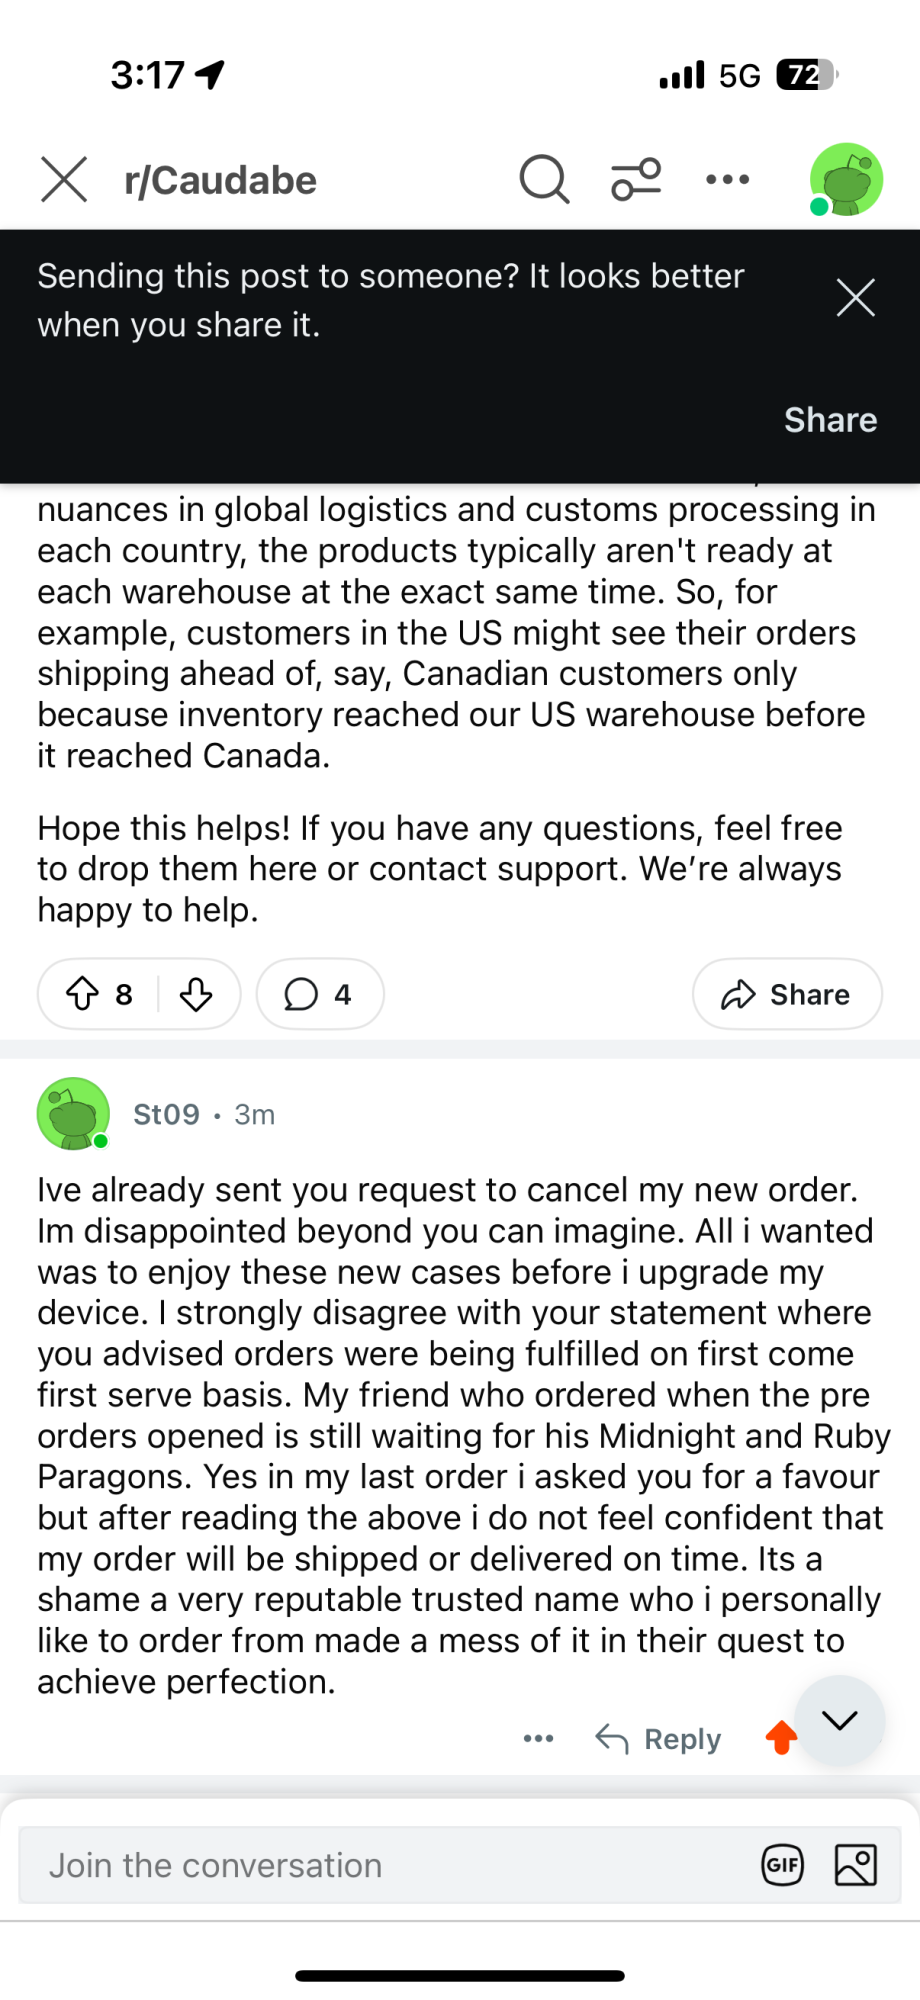
Task: Tap Share in the dark banner
Action: (830, 420)
